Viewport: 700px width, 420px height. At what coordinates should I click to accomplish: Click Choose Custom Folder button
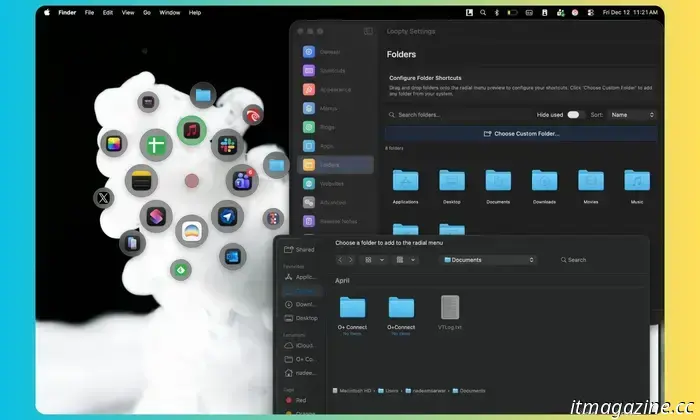click(x=521, y=133)
